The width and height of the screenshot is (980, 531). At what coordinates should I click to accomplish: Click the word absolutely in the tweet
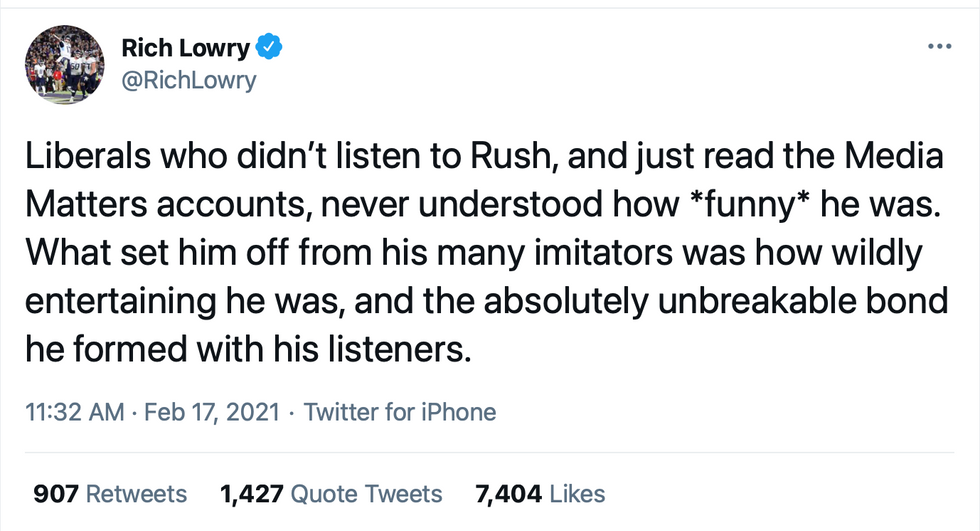coord(566,302)
